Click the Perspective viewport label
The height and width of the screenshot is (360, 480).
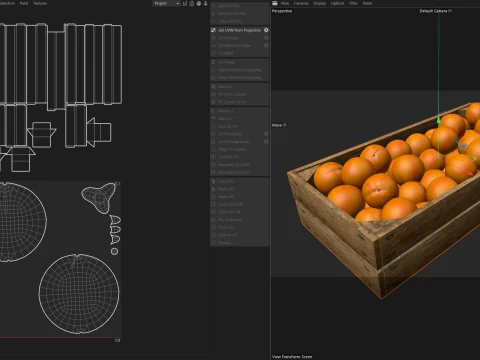pos(282,11)
